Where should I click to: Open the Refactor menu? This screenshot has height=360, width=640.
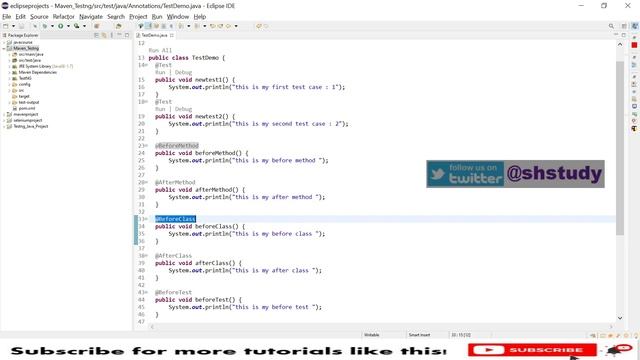click(x=64, y=17)
